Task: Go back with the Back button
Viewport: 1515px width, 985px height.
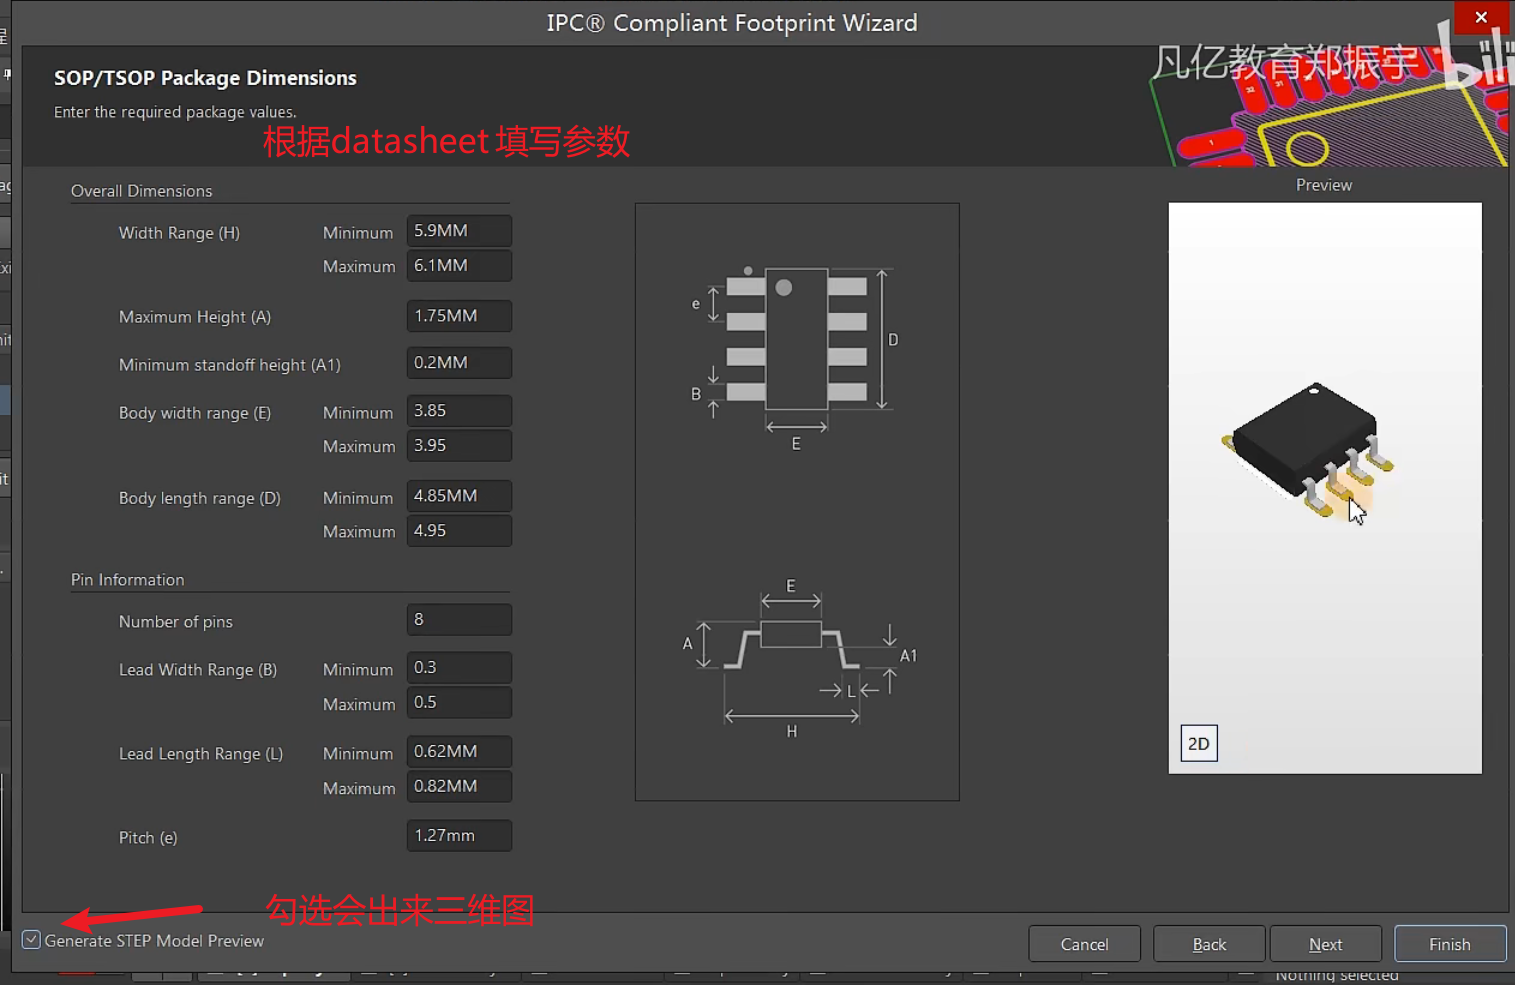Action: pyautogui.click(x=1209, y=943)
